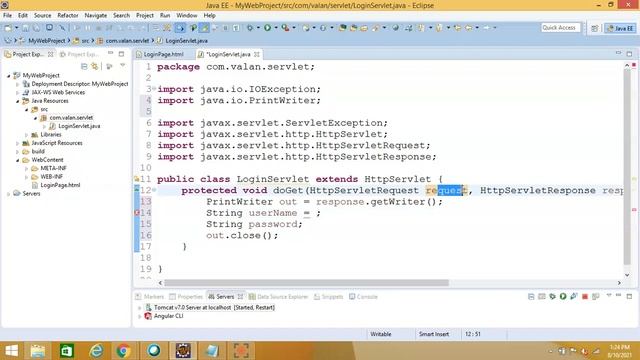Switch to the Markers tab
This screenshot has height=360, width=640.
(149, 297)
